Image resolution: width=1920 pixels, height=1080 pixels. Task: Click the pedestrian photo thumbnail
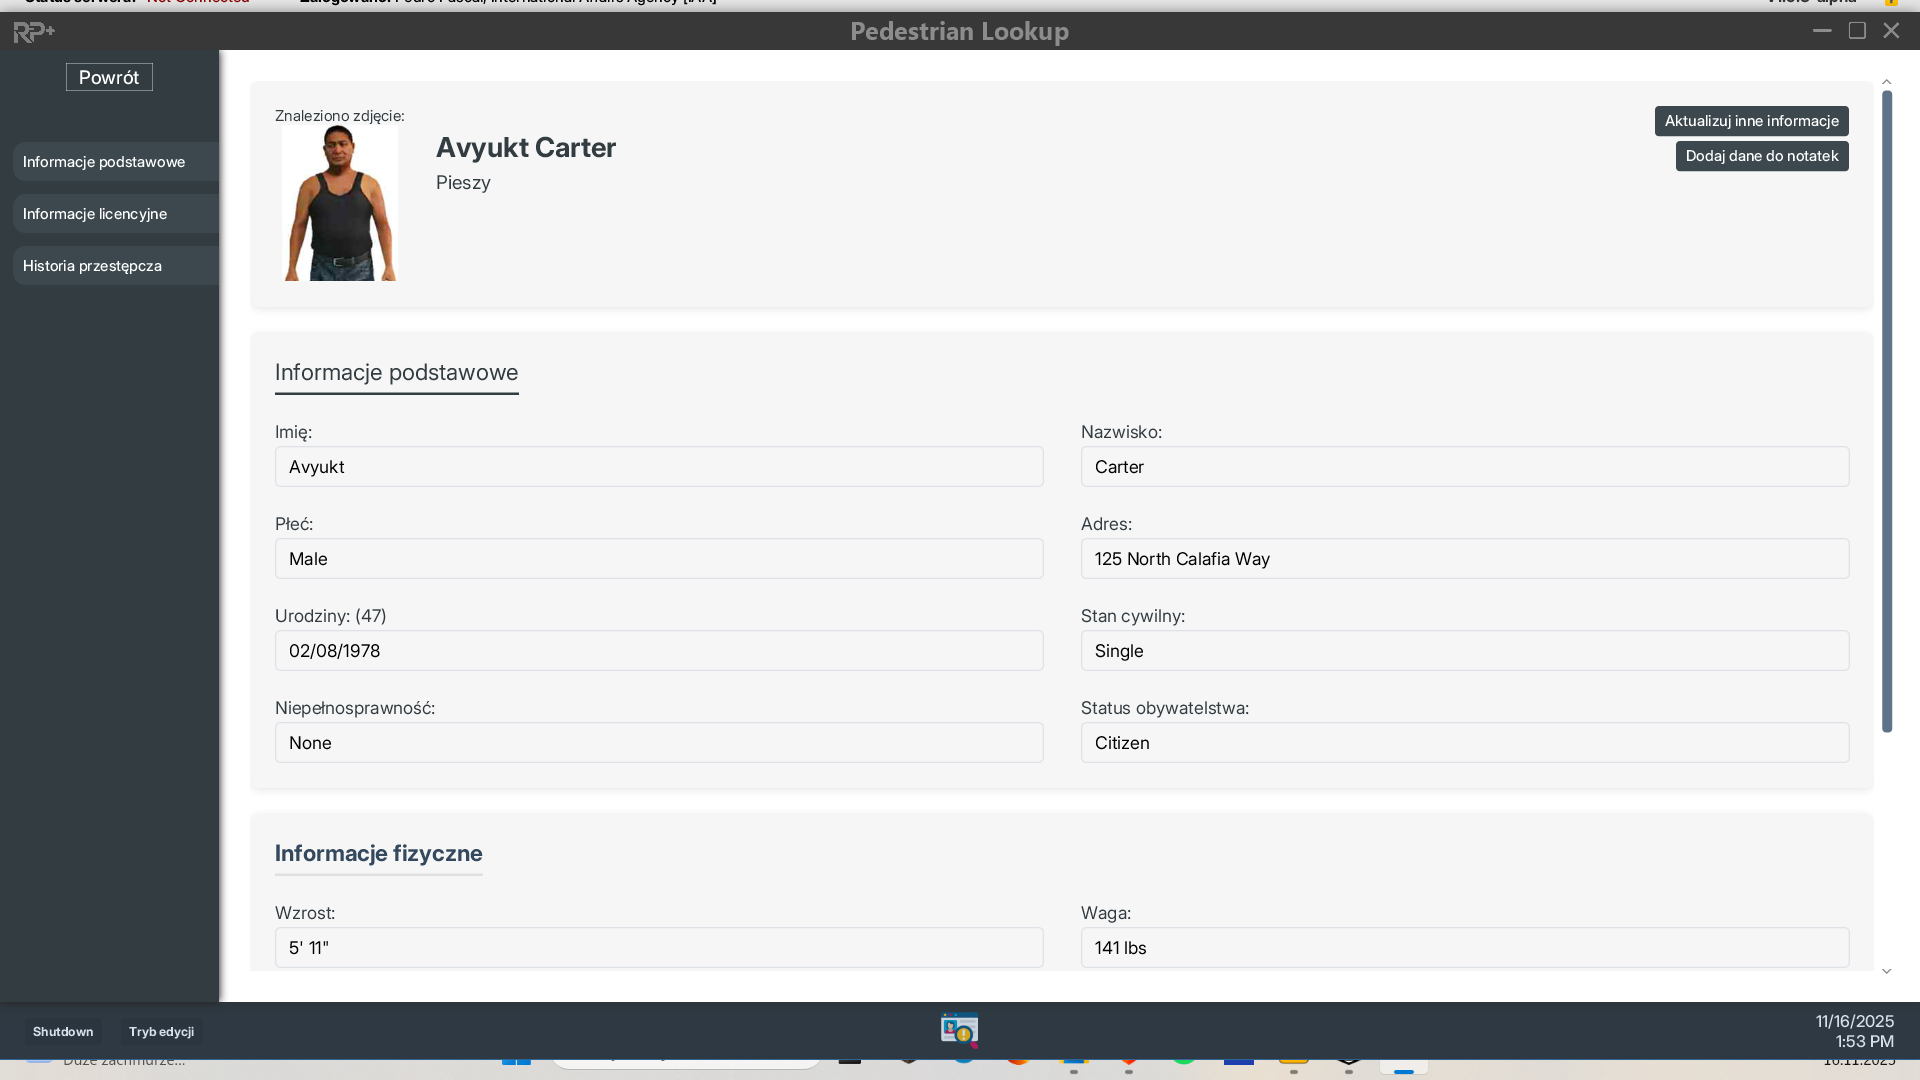coord(340,203)
